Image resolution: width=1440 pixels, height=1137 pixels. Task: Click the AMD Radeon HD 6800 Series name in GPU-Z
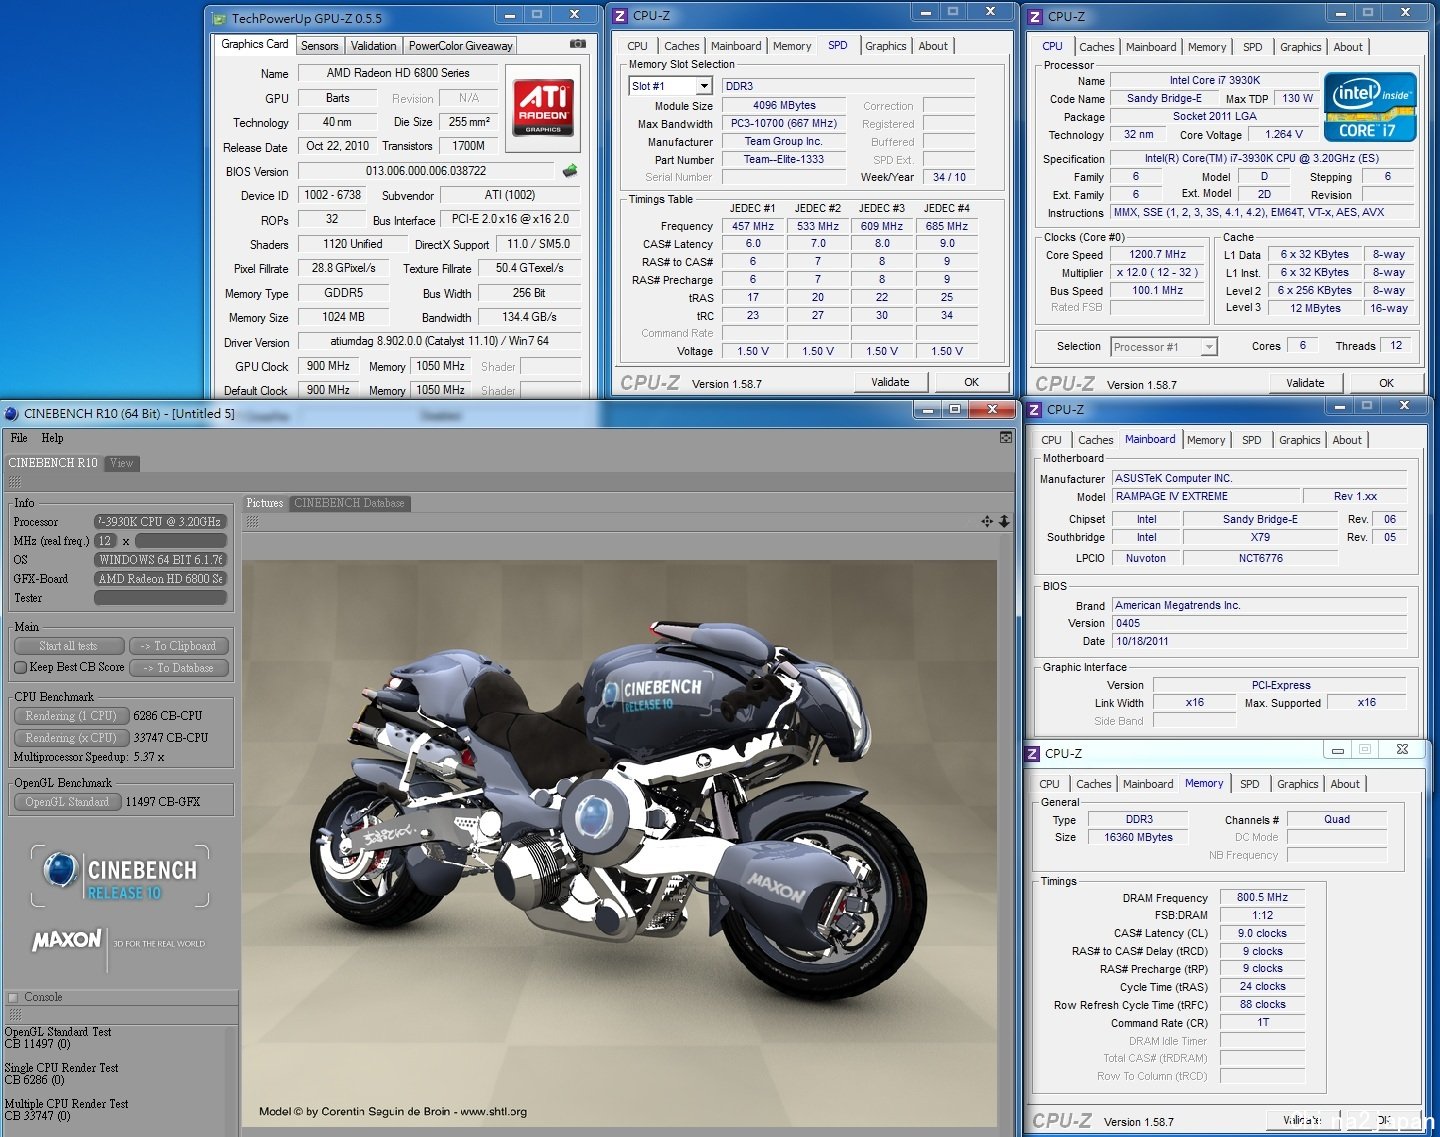coord(398,73)
